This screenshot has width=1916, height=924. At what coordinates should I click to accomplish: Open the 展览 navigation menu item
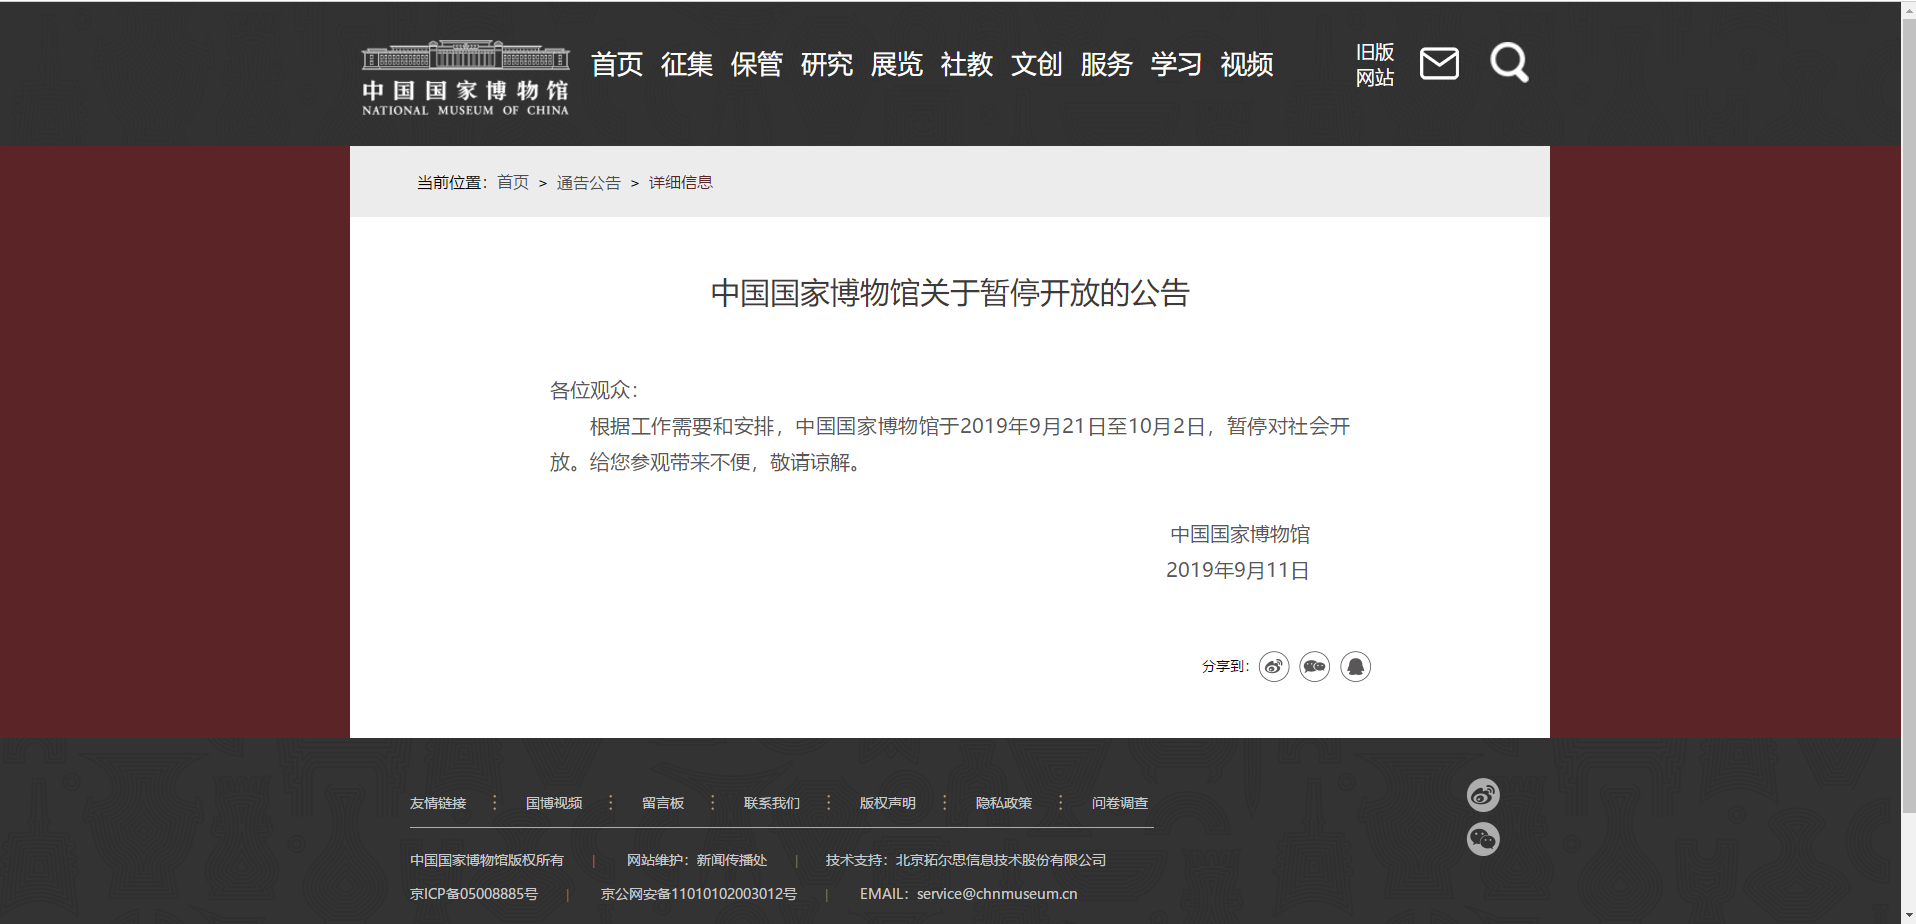click(x=896, y=65)
